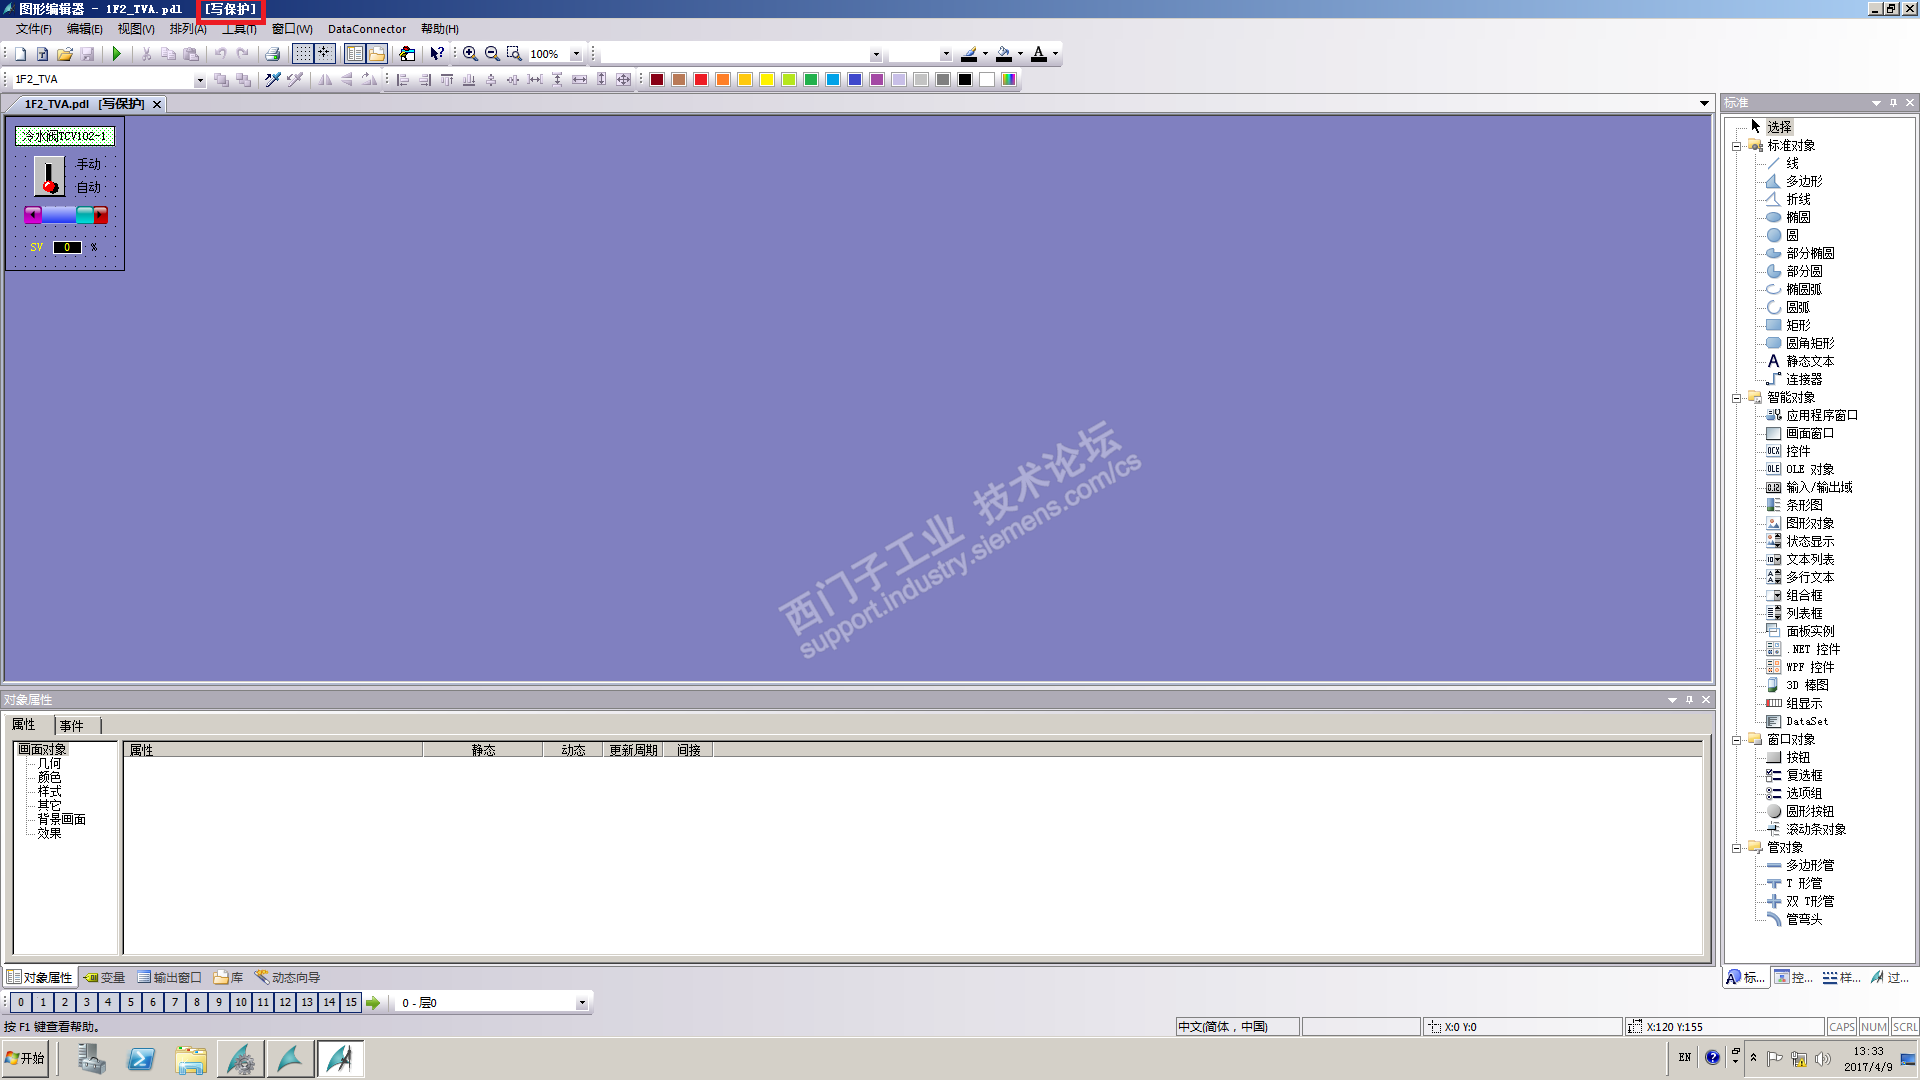Open the active layer dropdown

click(x=582, y=1002)
